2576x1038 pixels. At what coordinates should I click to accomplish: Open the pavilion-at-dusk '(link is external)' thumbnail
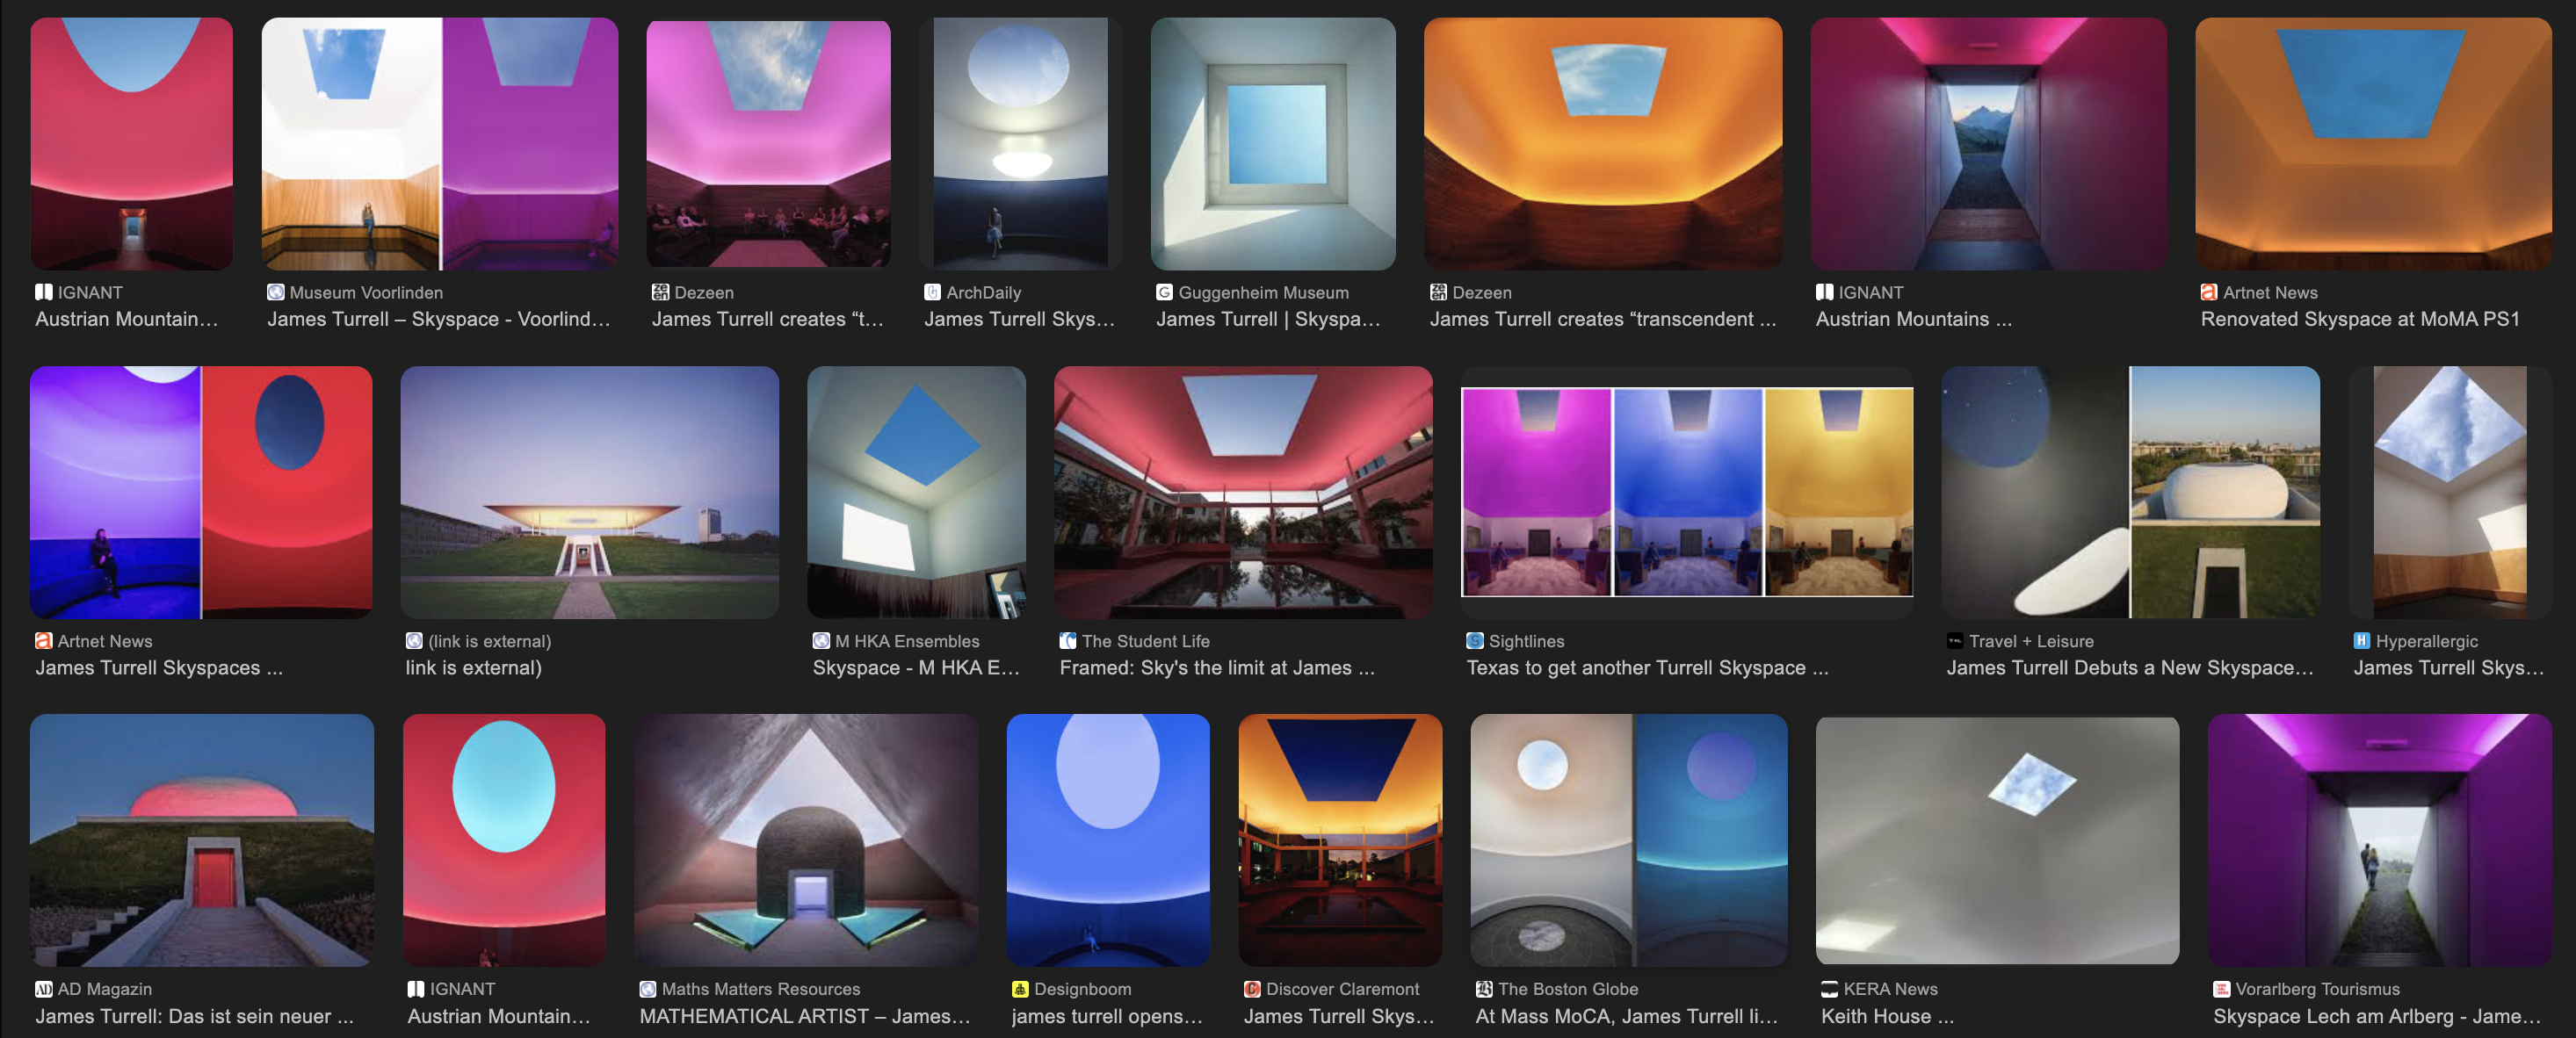pos(589,492)
